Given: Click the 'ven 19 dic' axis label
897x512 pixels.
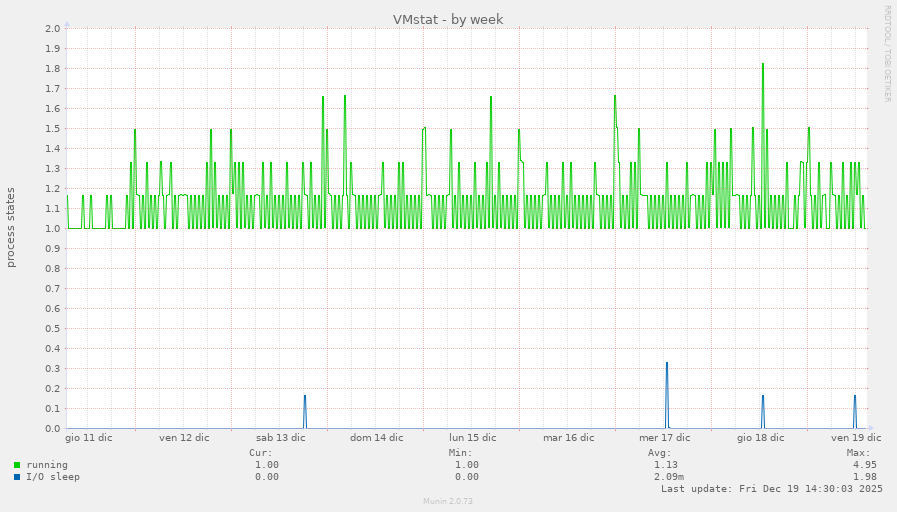Looking at the screenshot, I should tap(856, 438).
